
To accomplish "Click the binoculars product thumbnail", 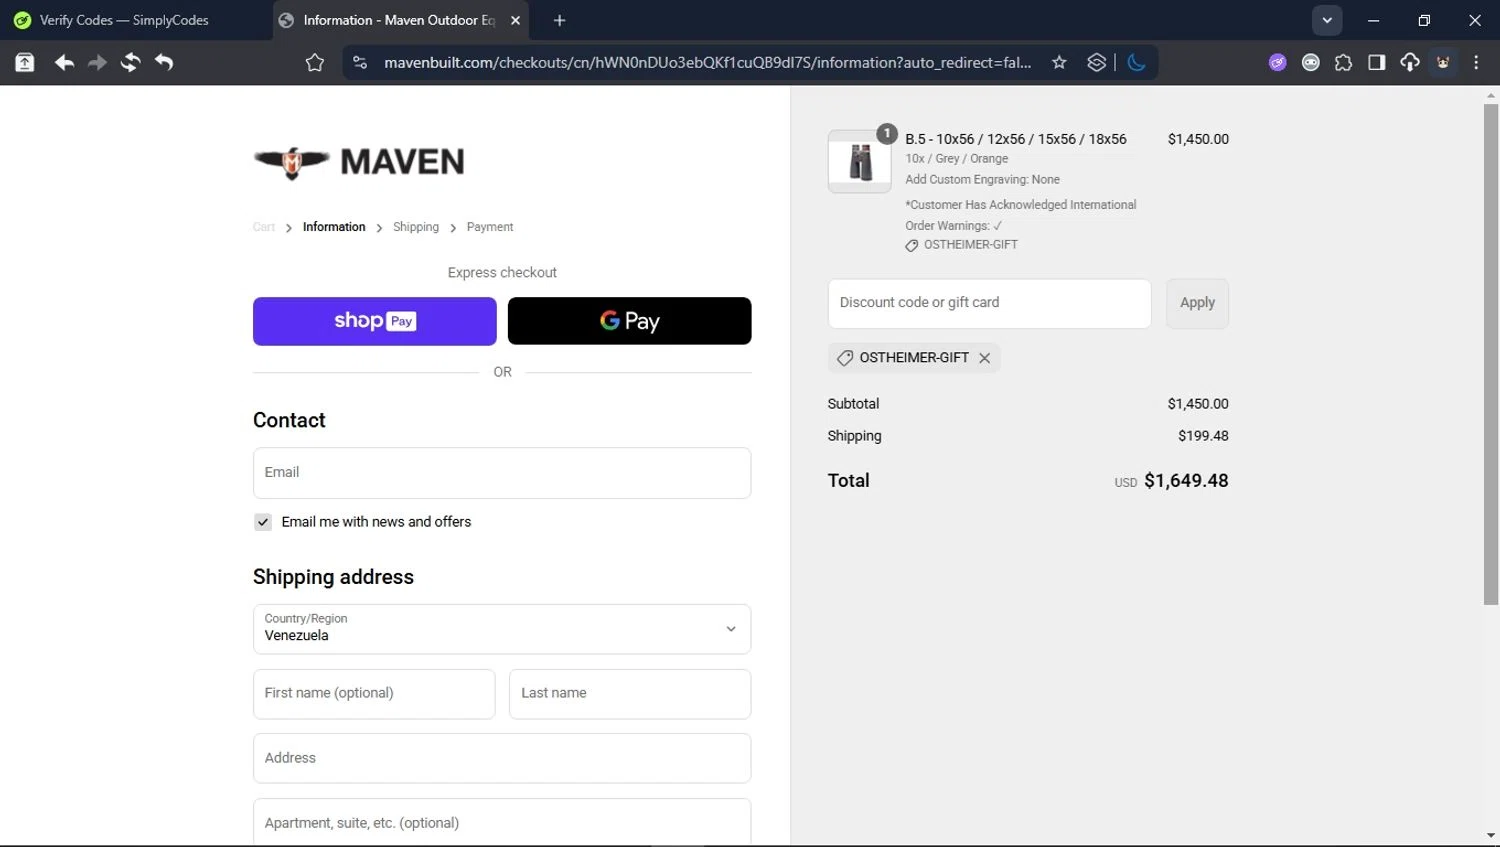I will click(x=860, y=161).
